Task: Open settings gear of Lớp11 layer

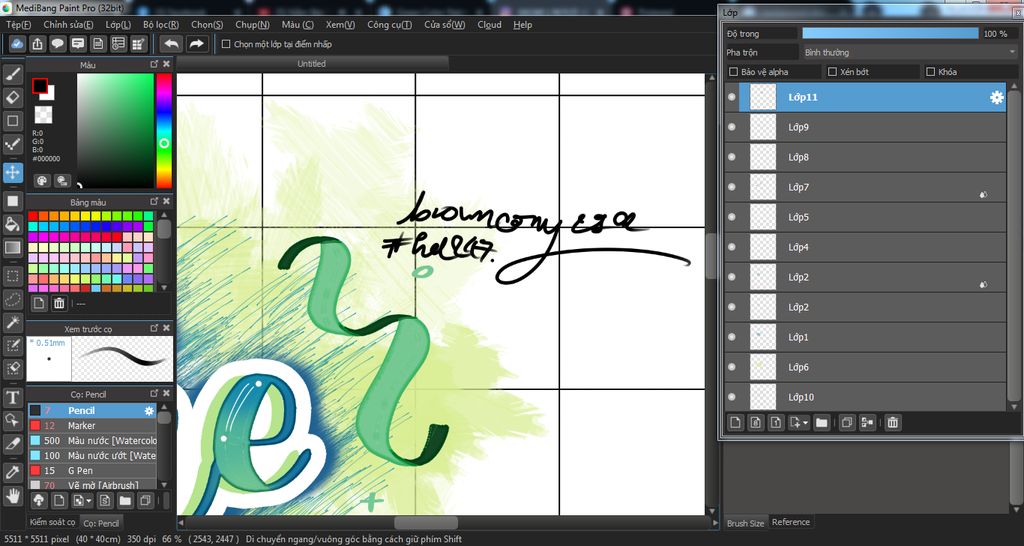Action: 997,97
